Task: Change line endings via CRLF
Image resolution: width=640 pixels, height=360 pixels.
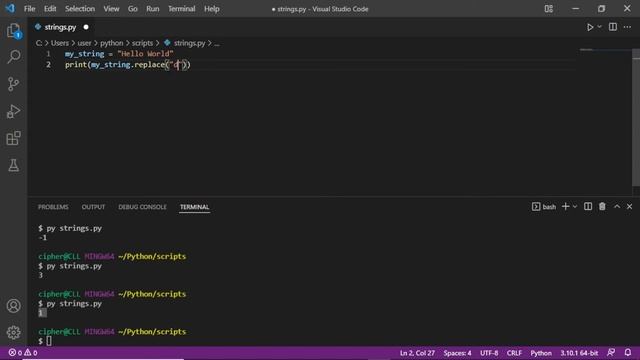Action: pyautogui.click(x=514, y=353)
